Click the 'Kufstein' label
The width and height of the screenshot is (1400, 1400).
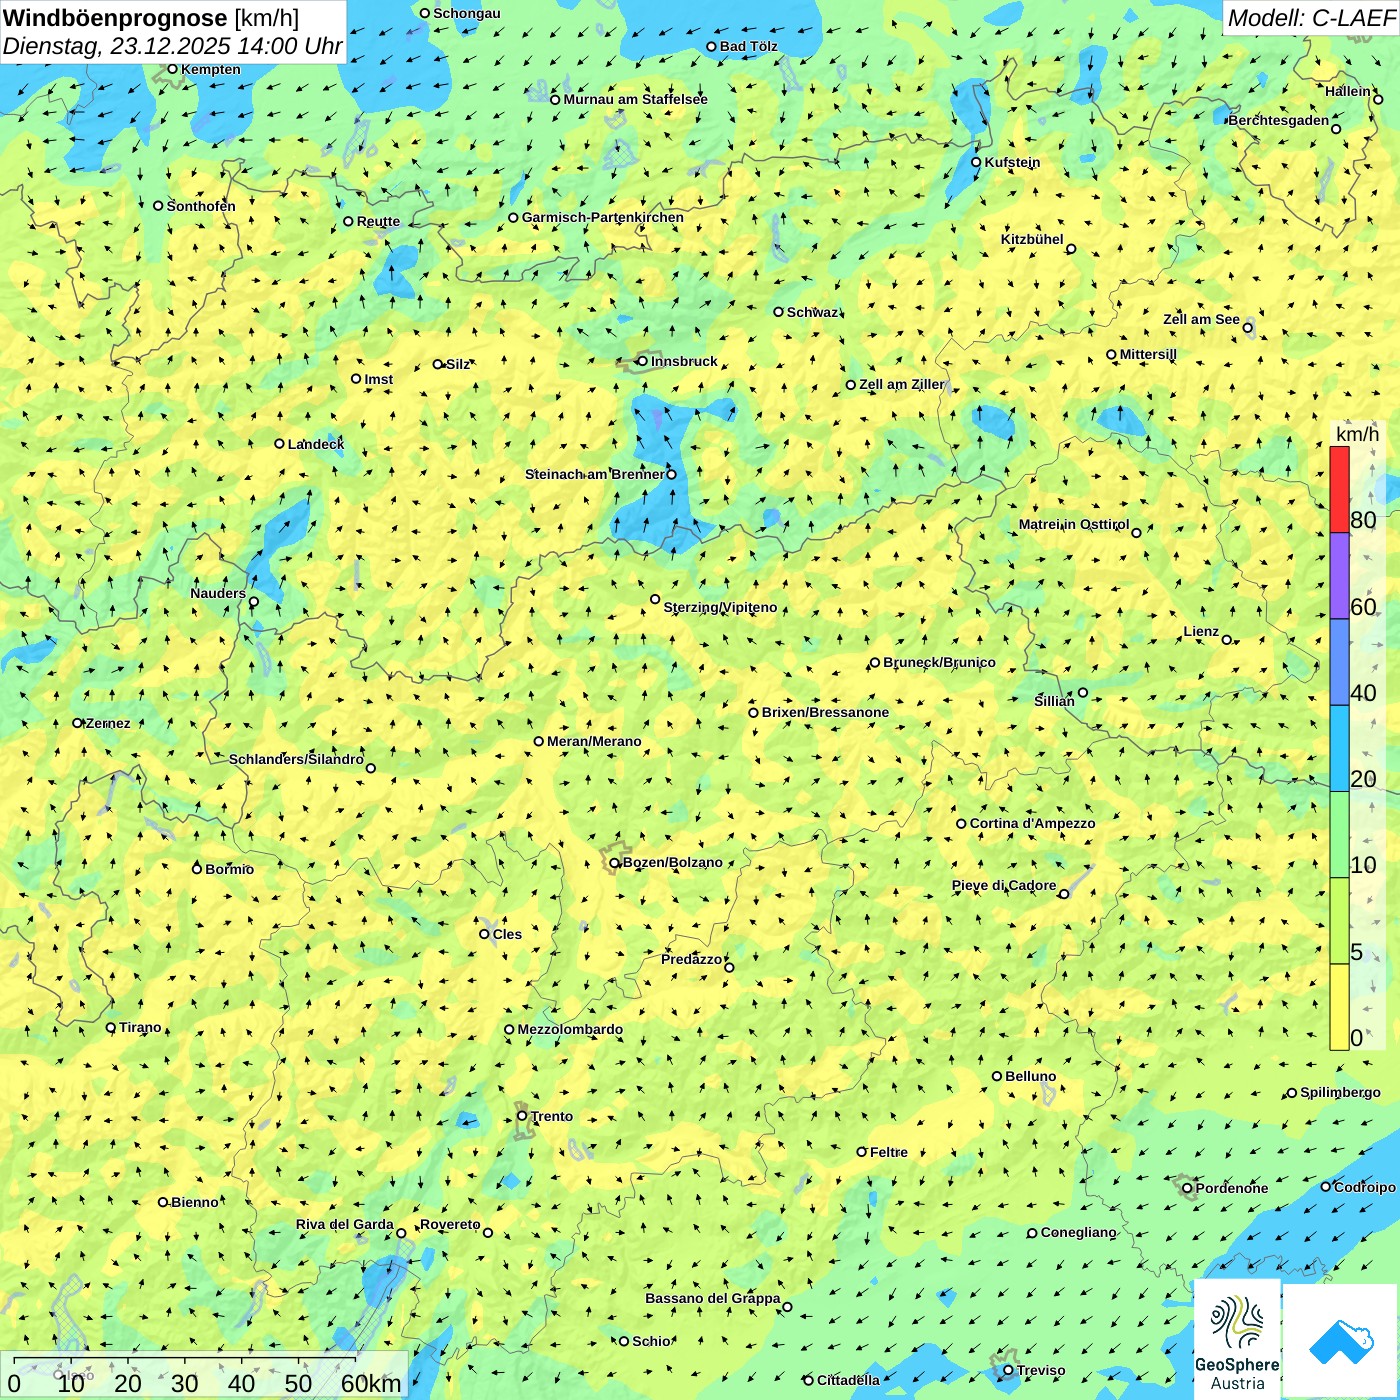(1012, 162)
